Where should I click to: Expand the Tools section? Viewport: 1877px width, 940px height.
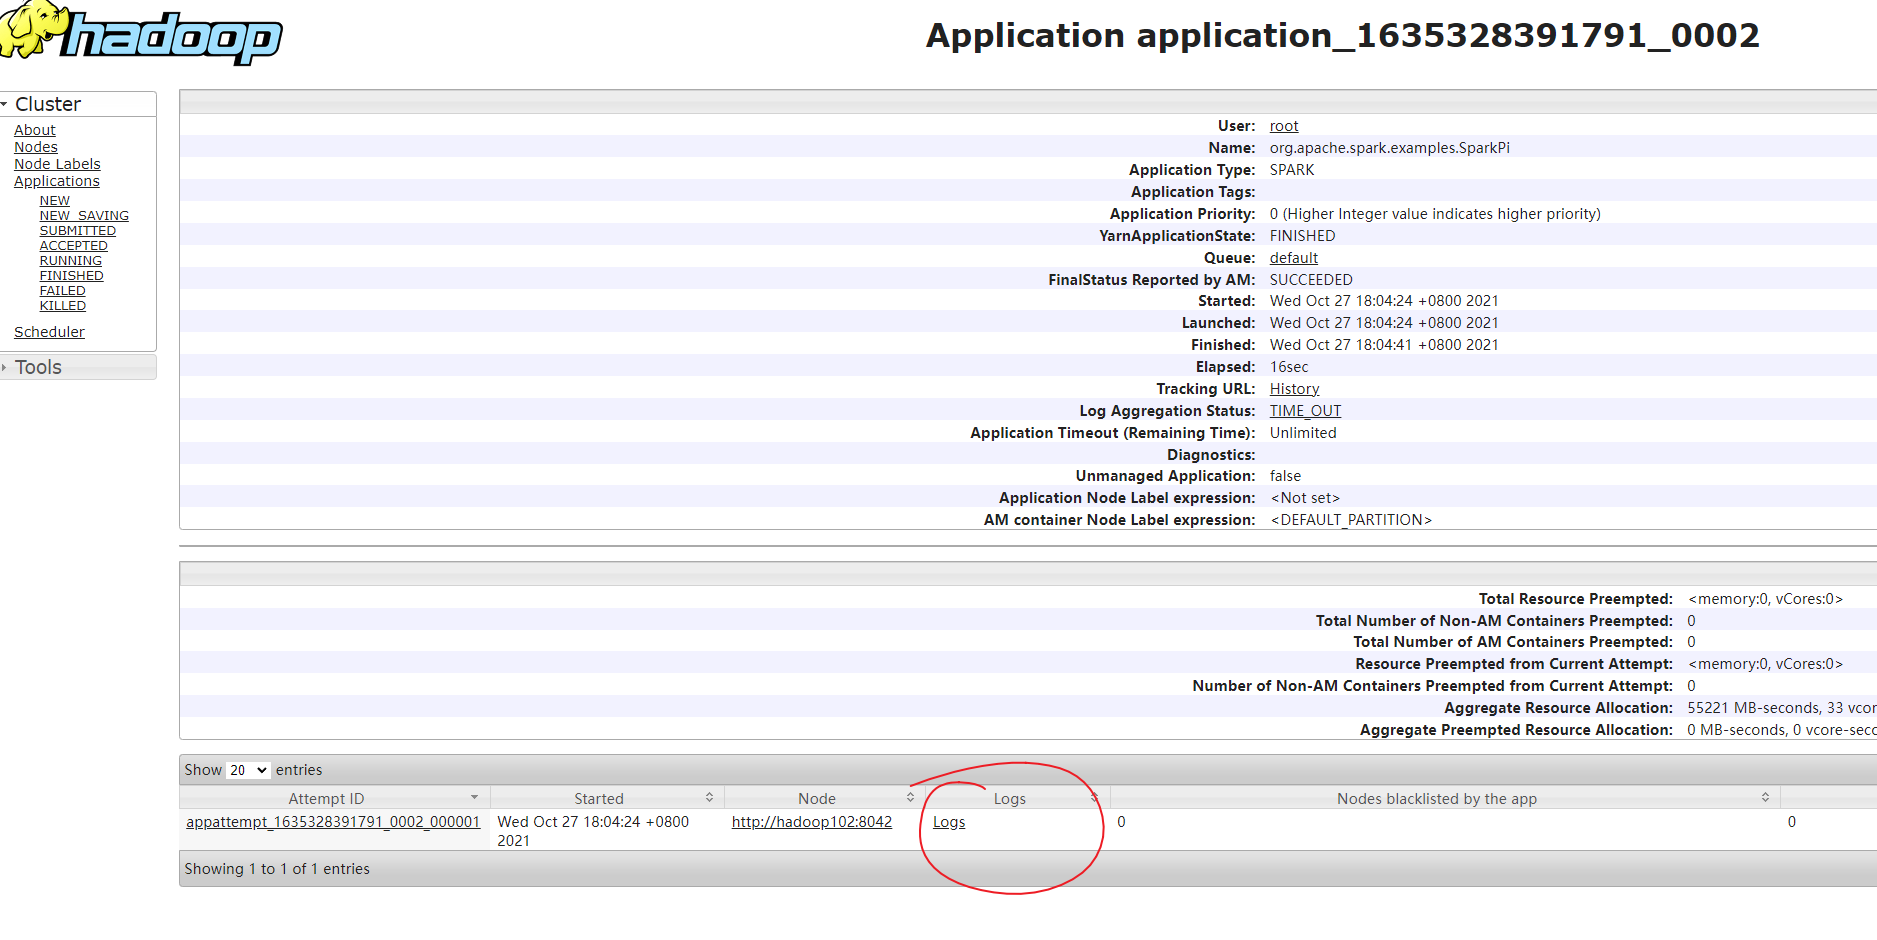click(x=78, y=367)
